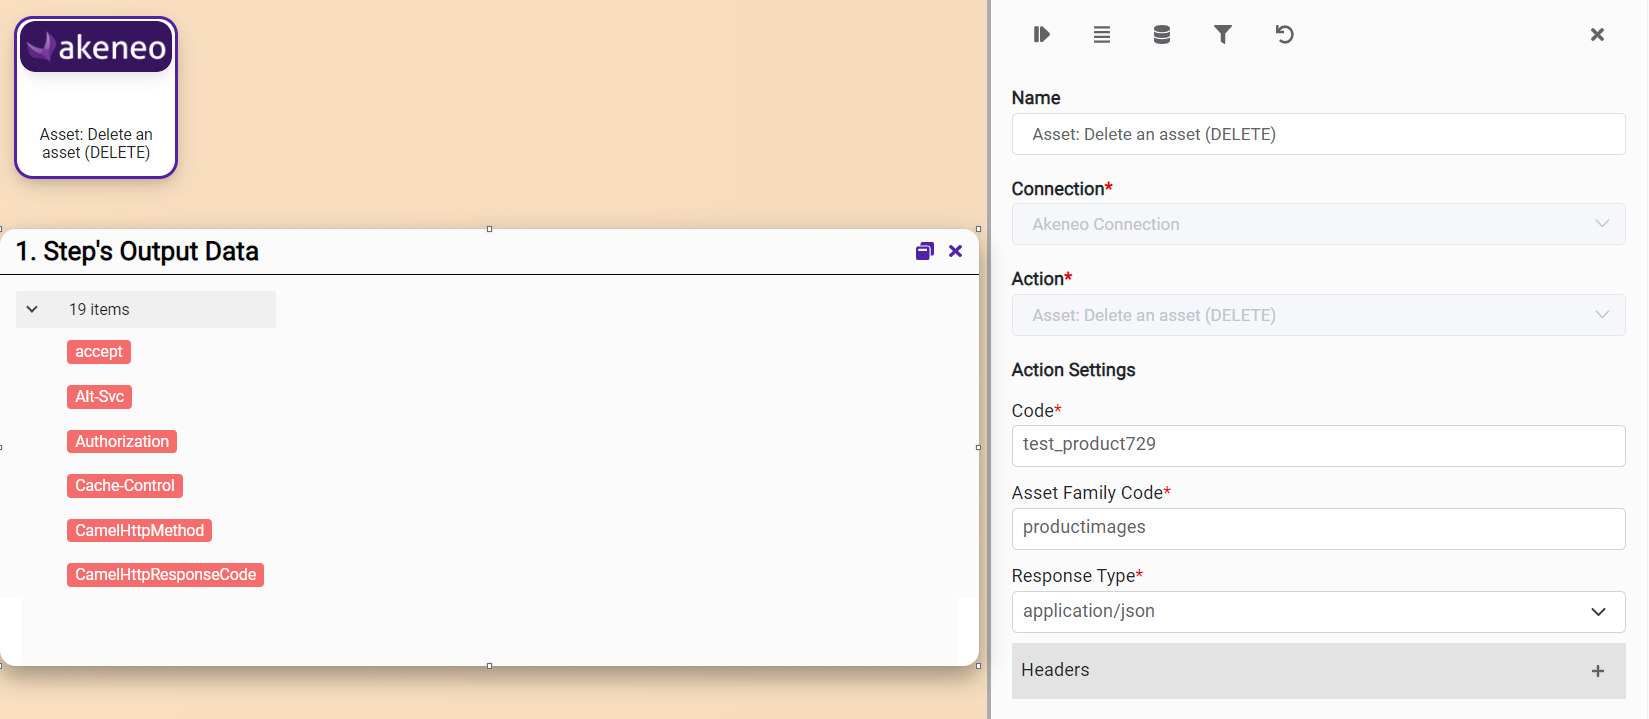Select the CamelHttpResponseCode output tag
The height and width of the screenshot is (719, 1649).
click(165, 575)
